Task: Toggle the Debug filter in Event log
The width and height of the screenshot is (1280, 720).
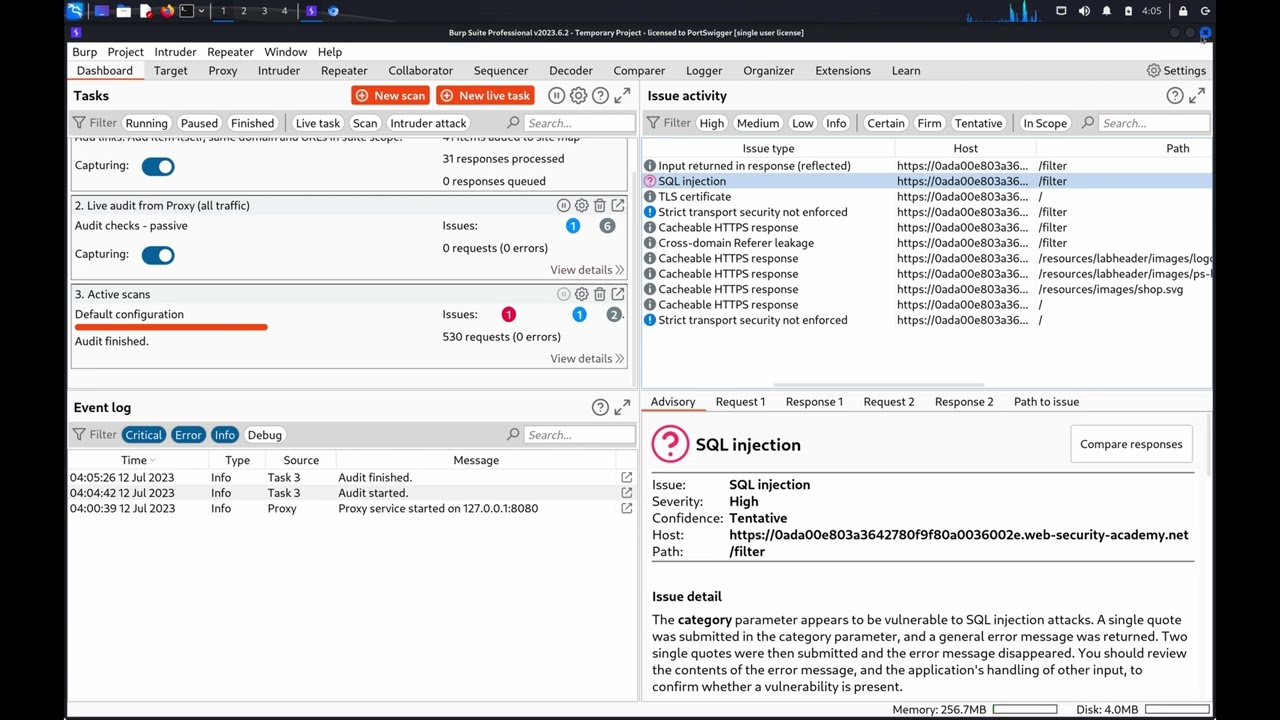Action: point(264,435)
